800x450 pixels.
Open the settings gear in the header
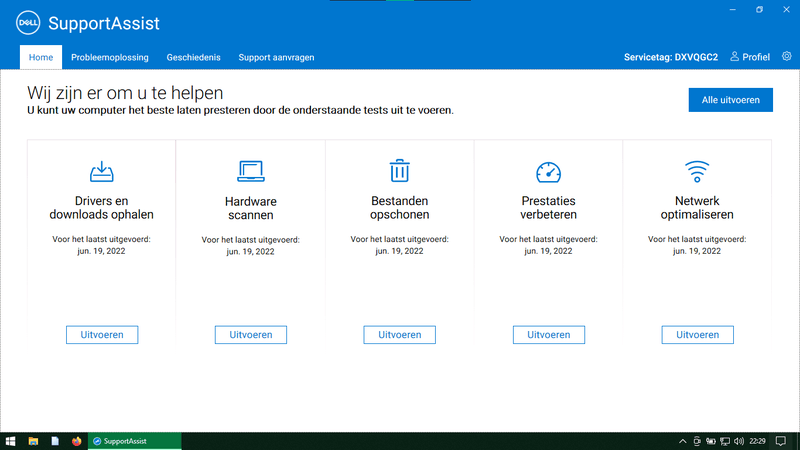click(x=787, y=57)
